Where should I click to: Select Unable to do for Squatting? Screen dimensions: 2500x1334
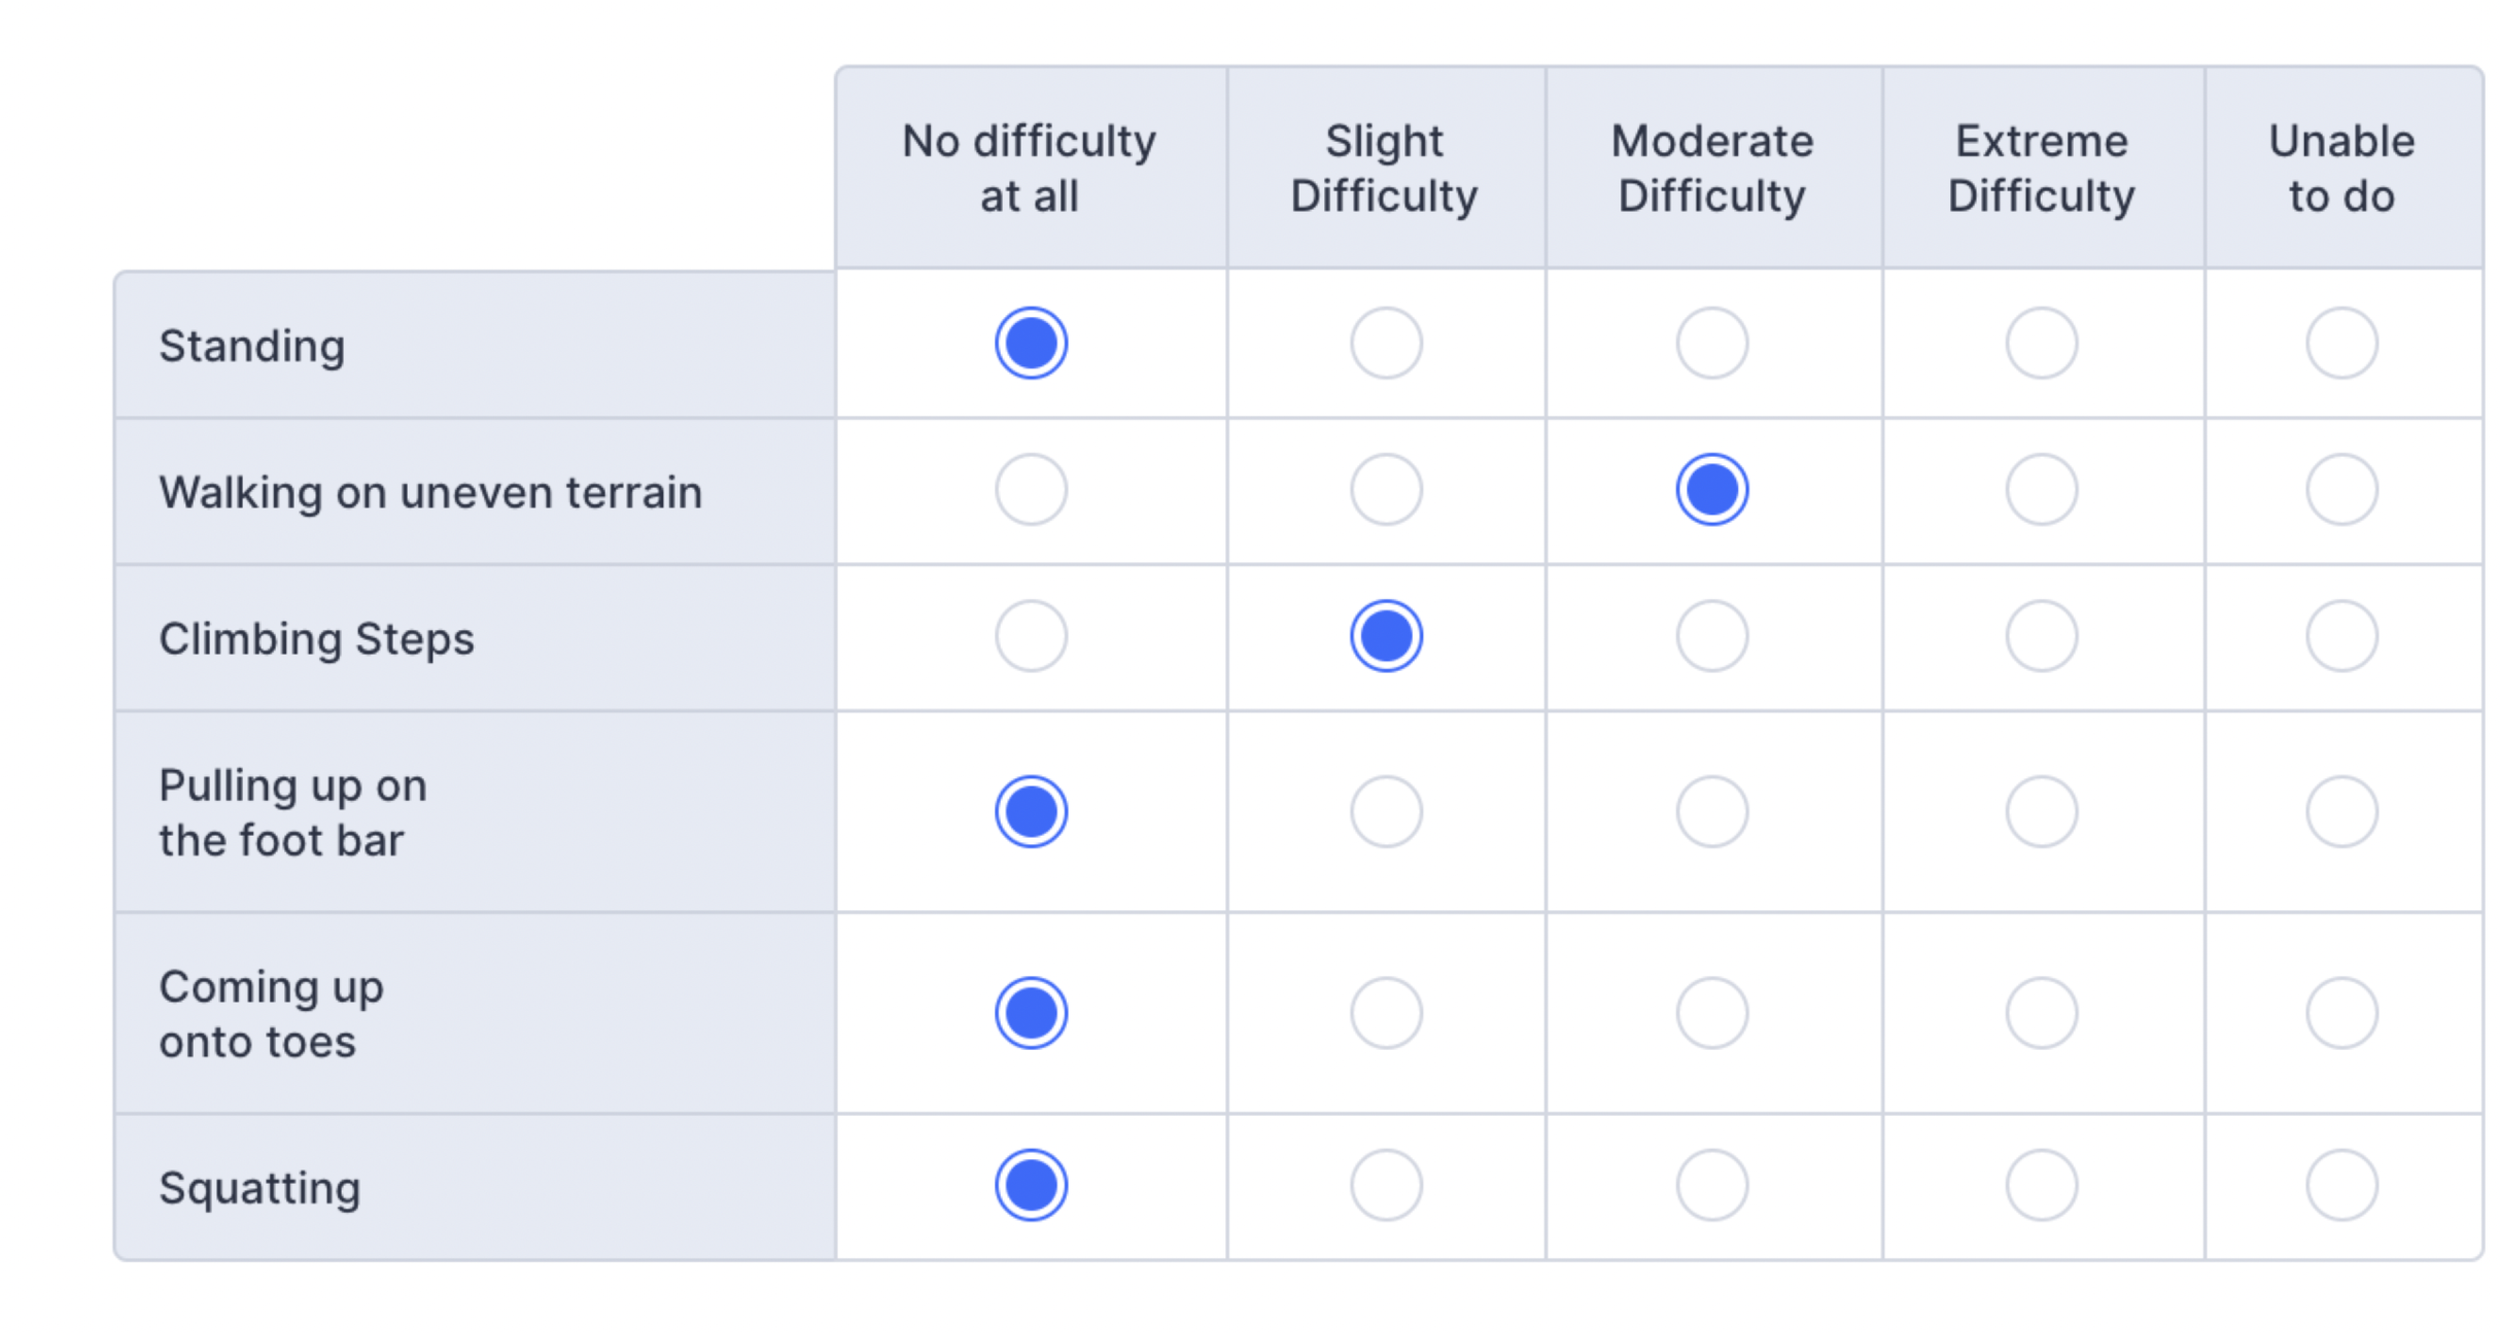coord(2341,1186)
